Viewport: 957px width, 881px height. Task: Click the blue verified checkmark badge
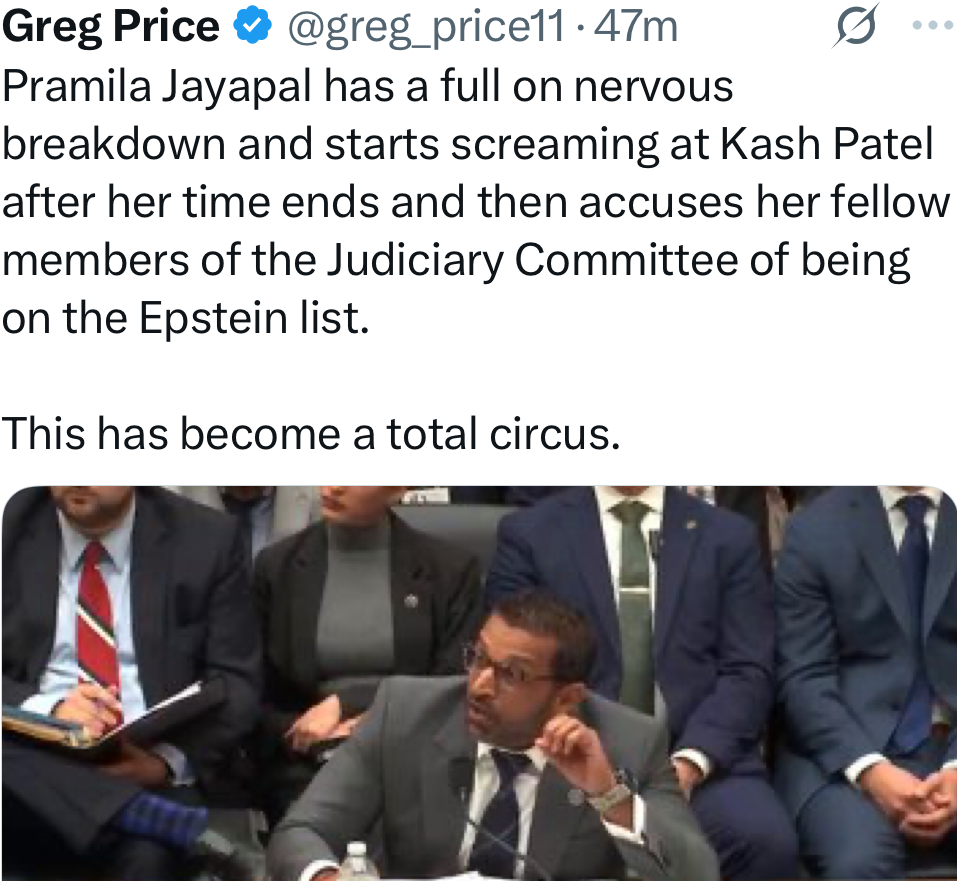[253, 28]
